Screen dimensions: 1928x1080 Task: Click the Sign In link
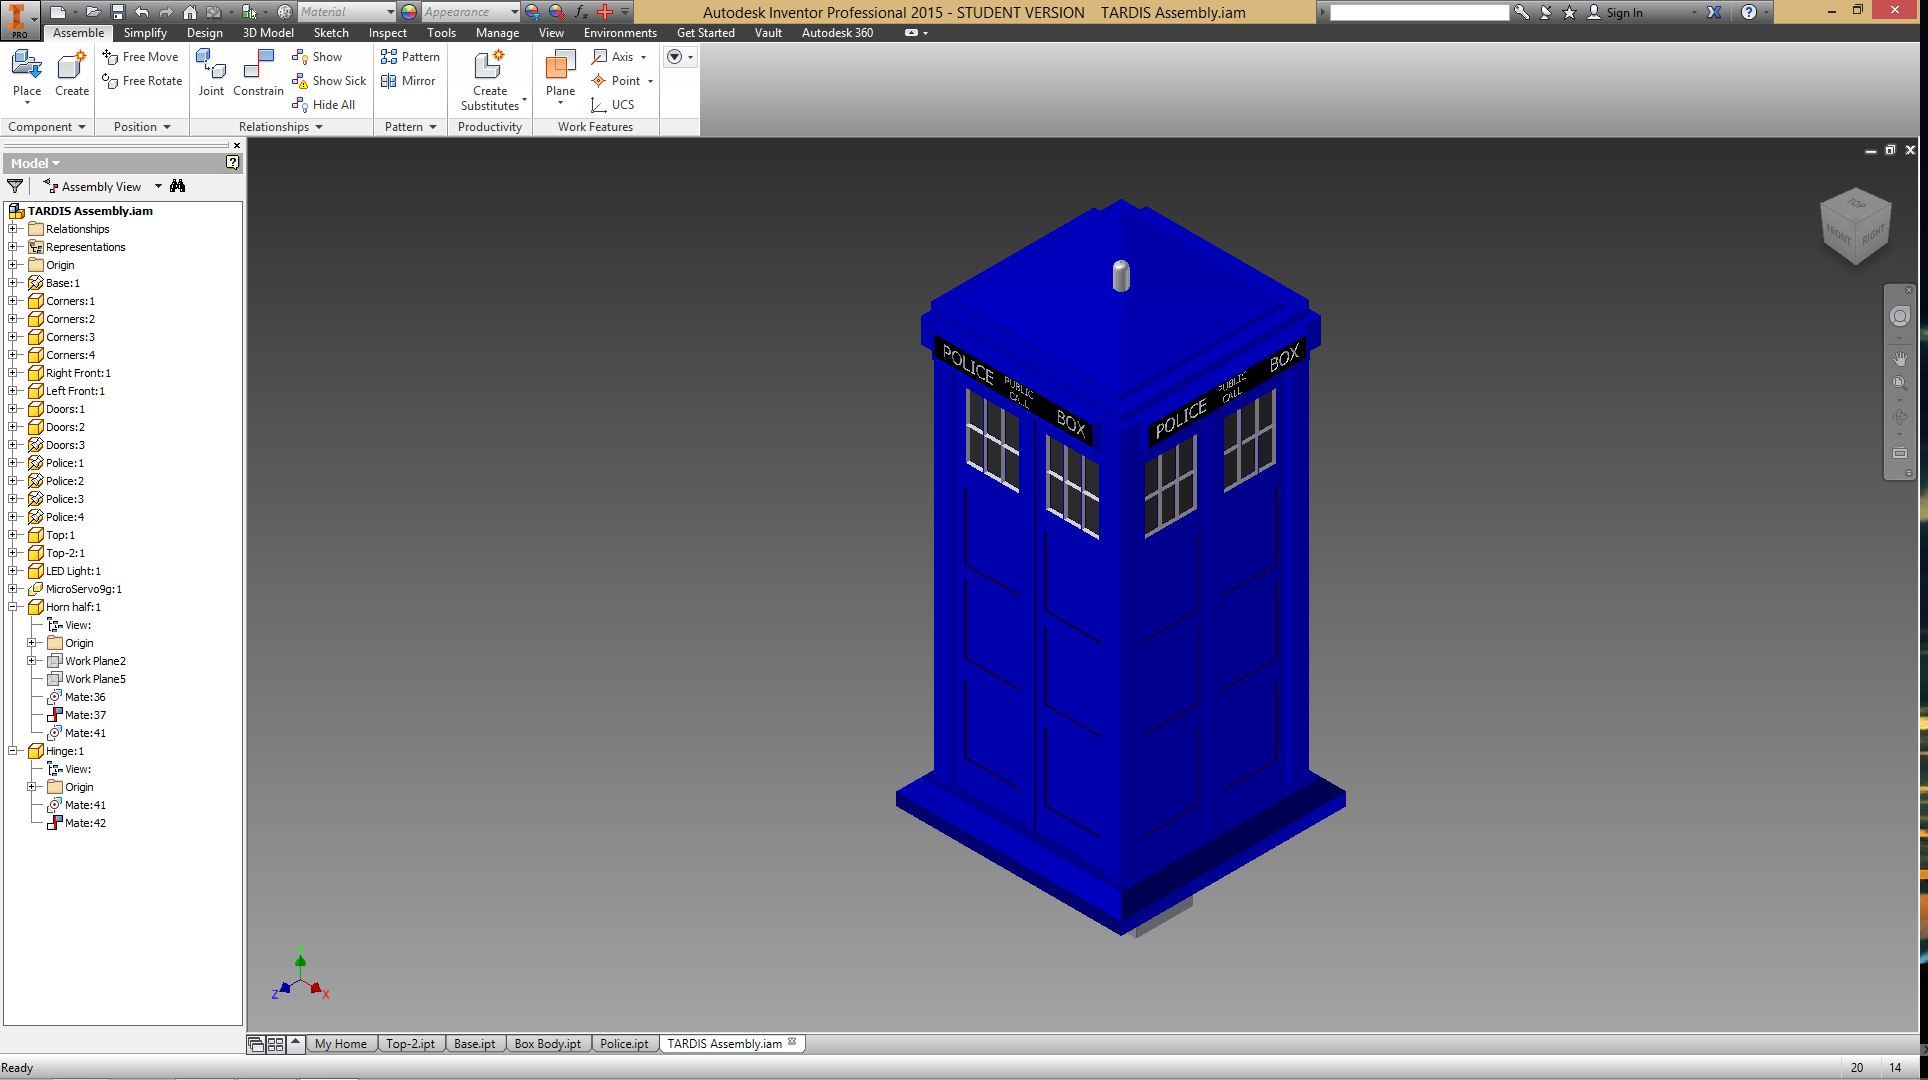tap(1623, 13)
